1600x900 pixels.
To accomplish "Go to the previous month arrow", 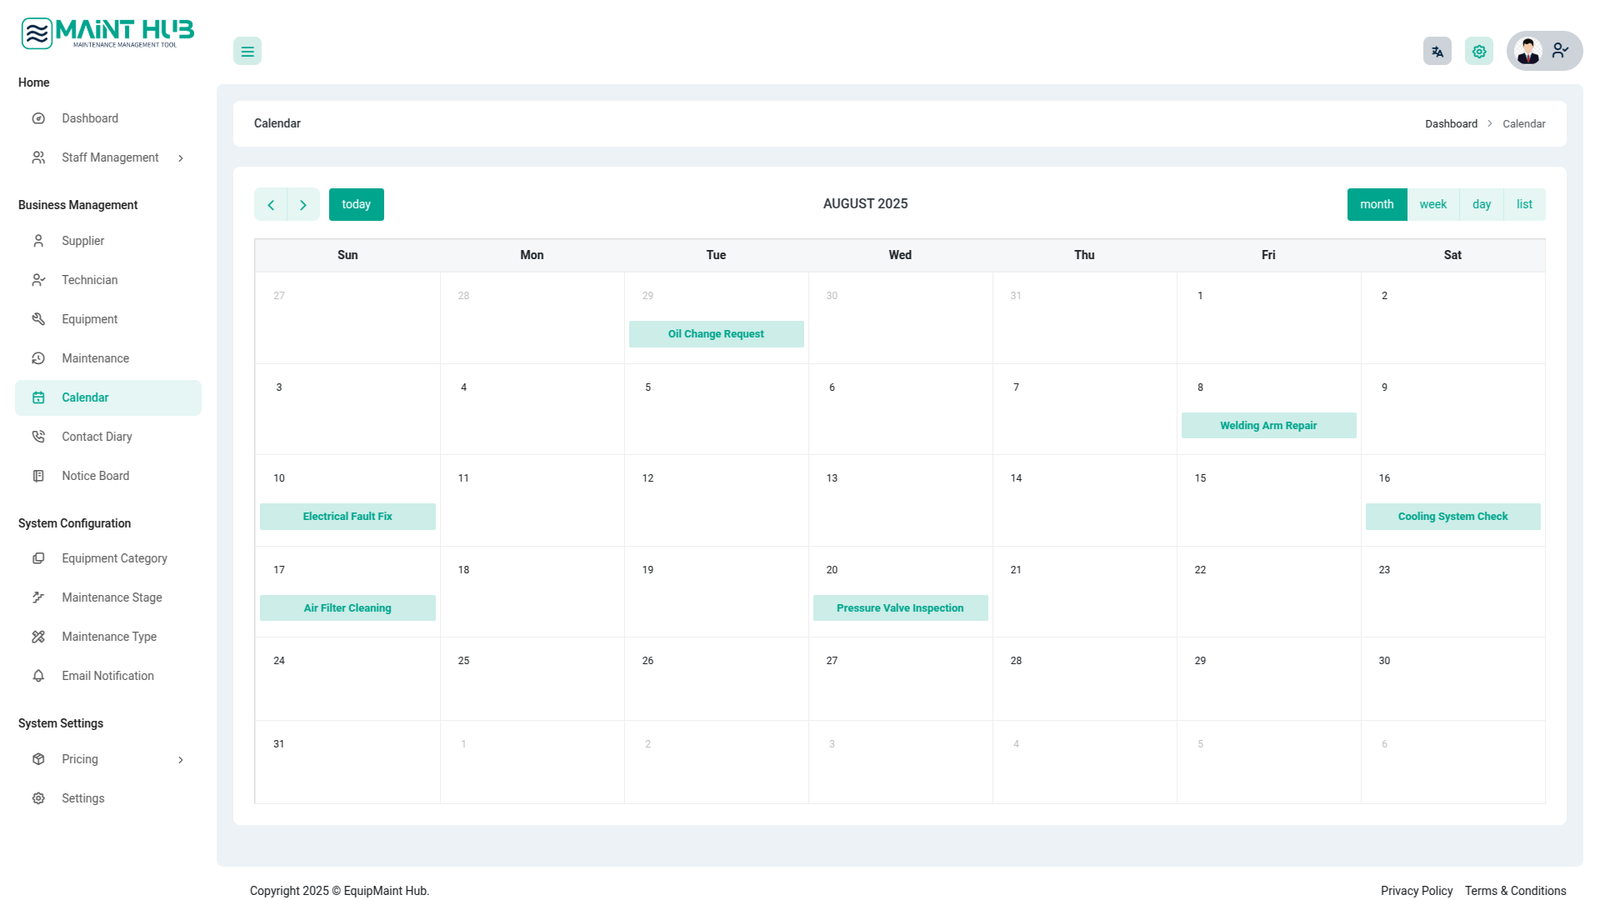I will tap(271, 205).
